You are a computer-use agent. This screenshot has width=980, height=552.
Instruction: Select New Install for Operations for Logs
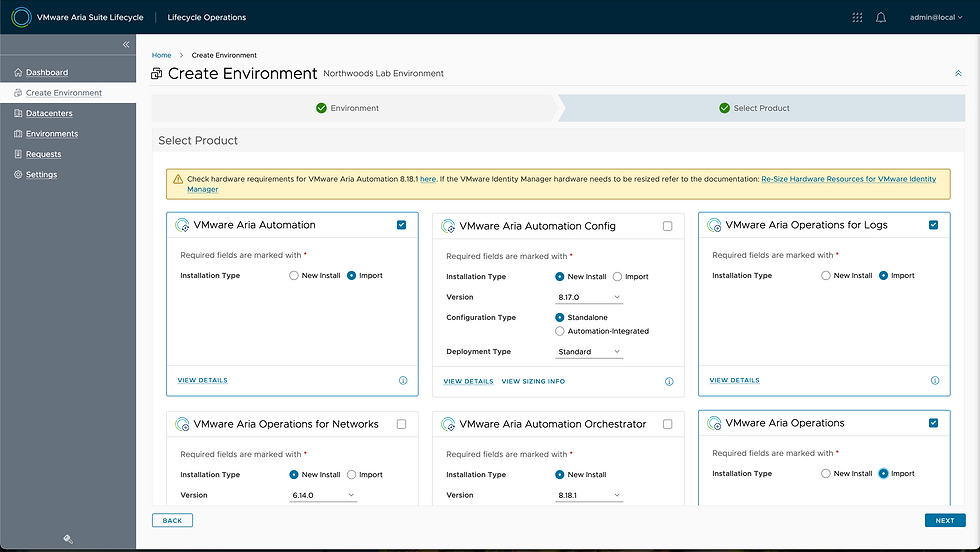[826, 276]
